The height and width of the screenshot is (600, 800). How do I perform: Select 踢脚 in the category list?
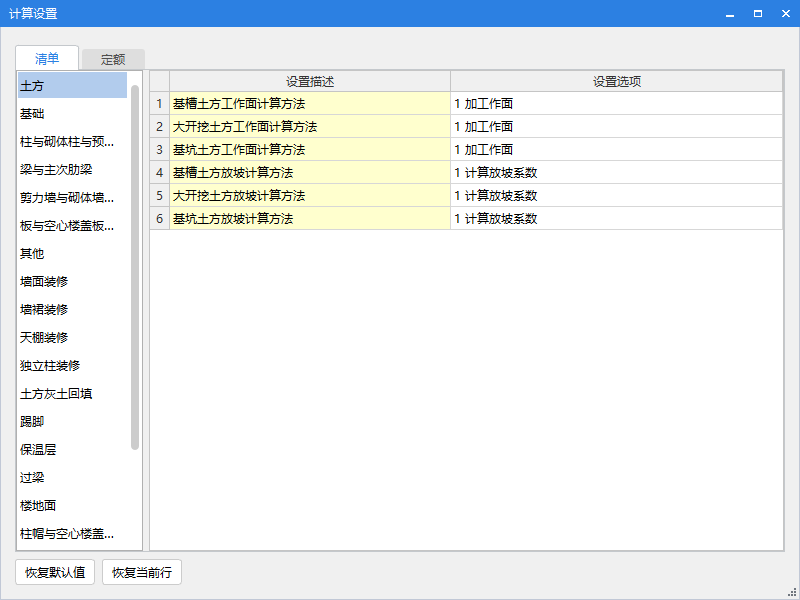pos(72,421)
